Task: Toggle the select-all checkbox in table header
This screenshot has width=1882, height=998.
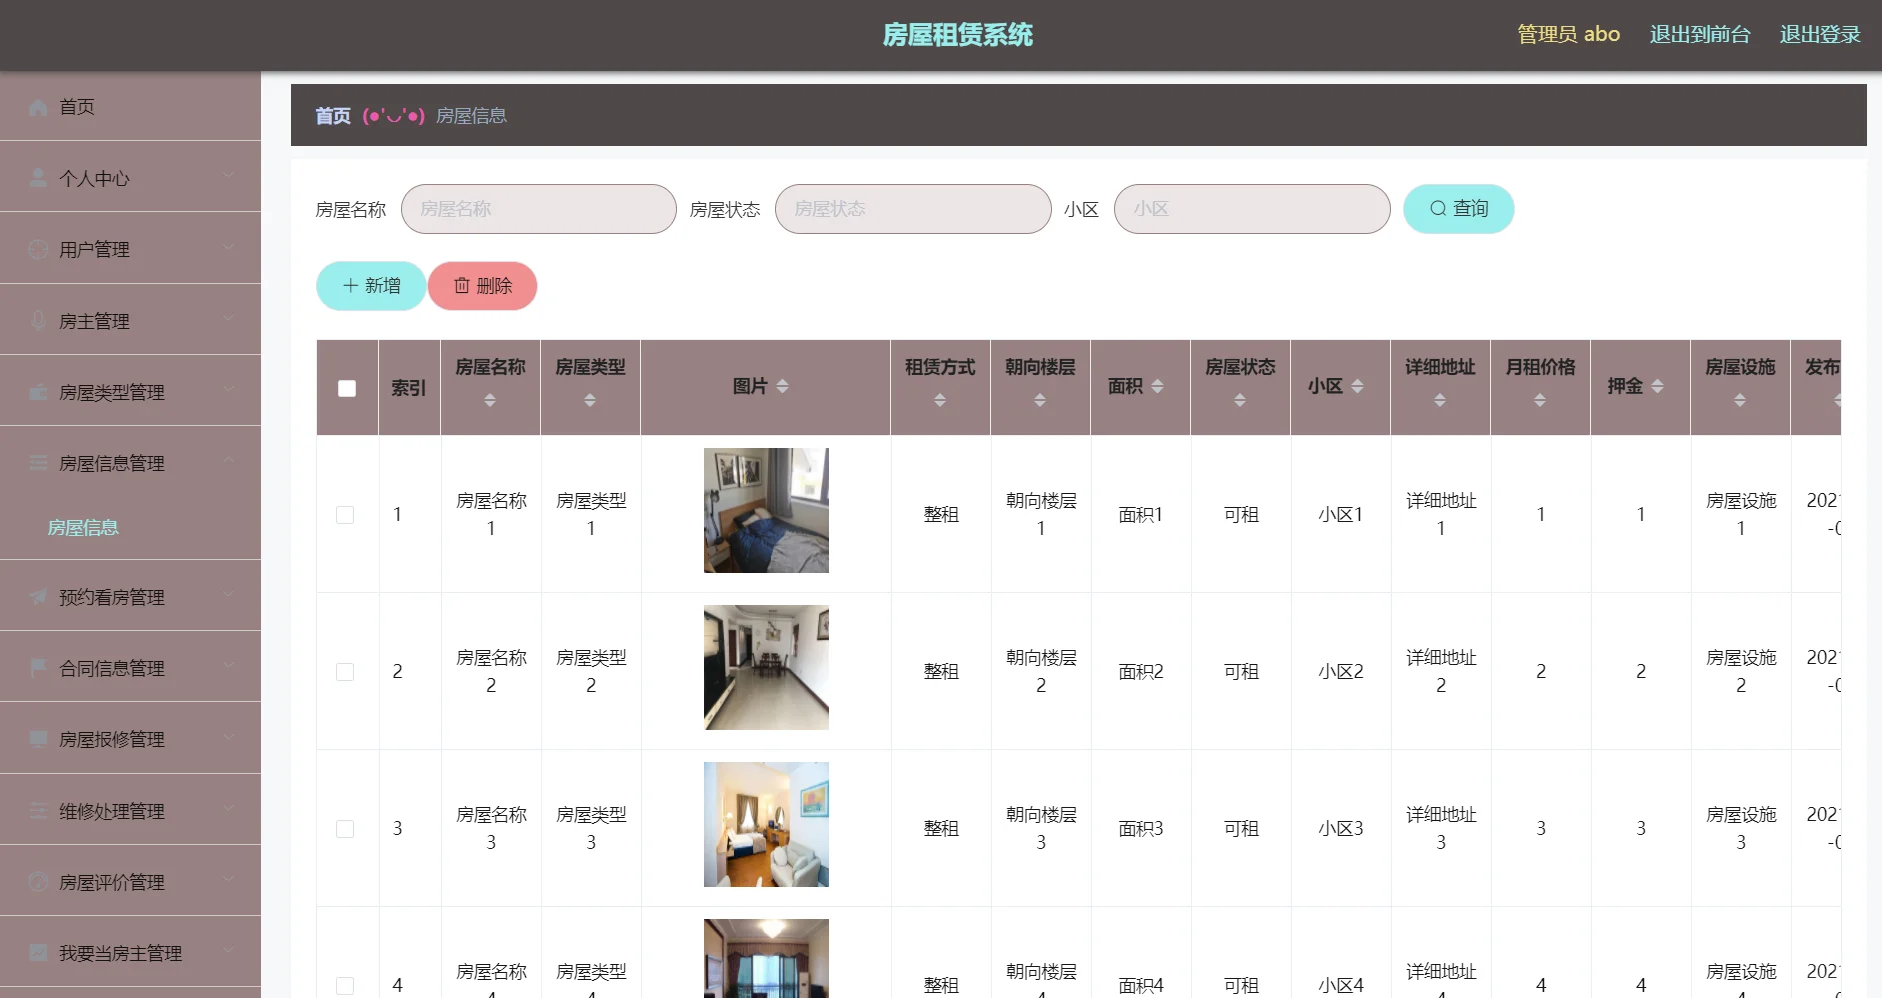Action: pos(346,387)
